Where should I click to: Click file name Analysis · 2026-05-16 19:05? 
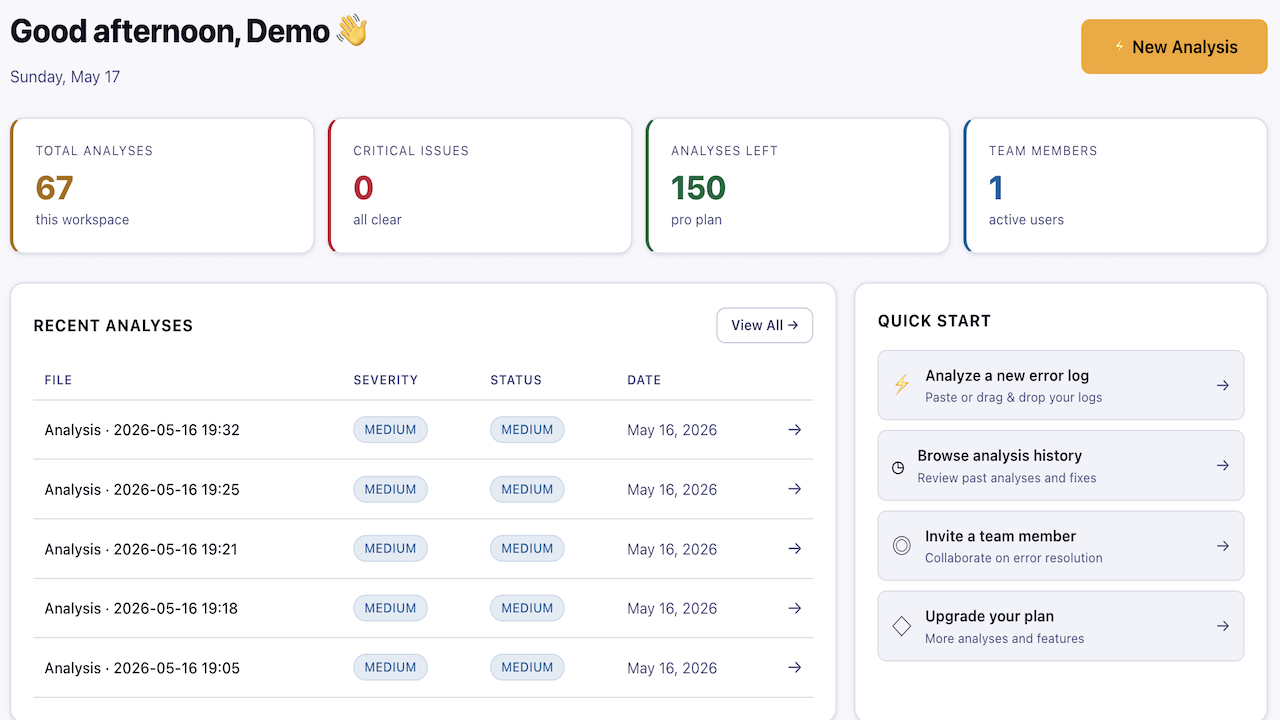point(142,668)
